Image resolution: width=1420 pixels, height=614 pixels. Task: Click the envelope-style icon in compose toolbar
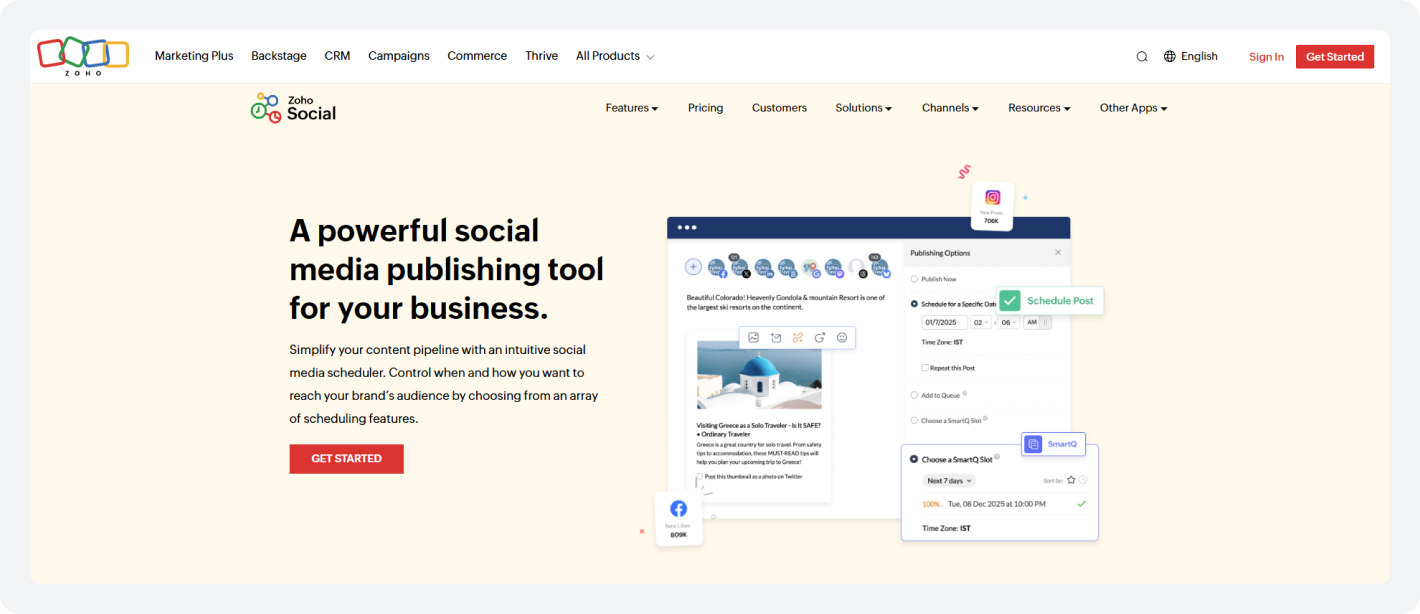pyautogui.click(x=775, y=338)
